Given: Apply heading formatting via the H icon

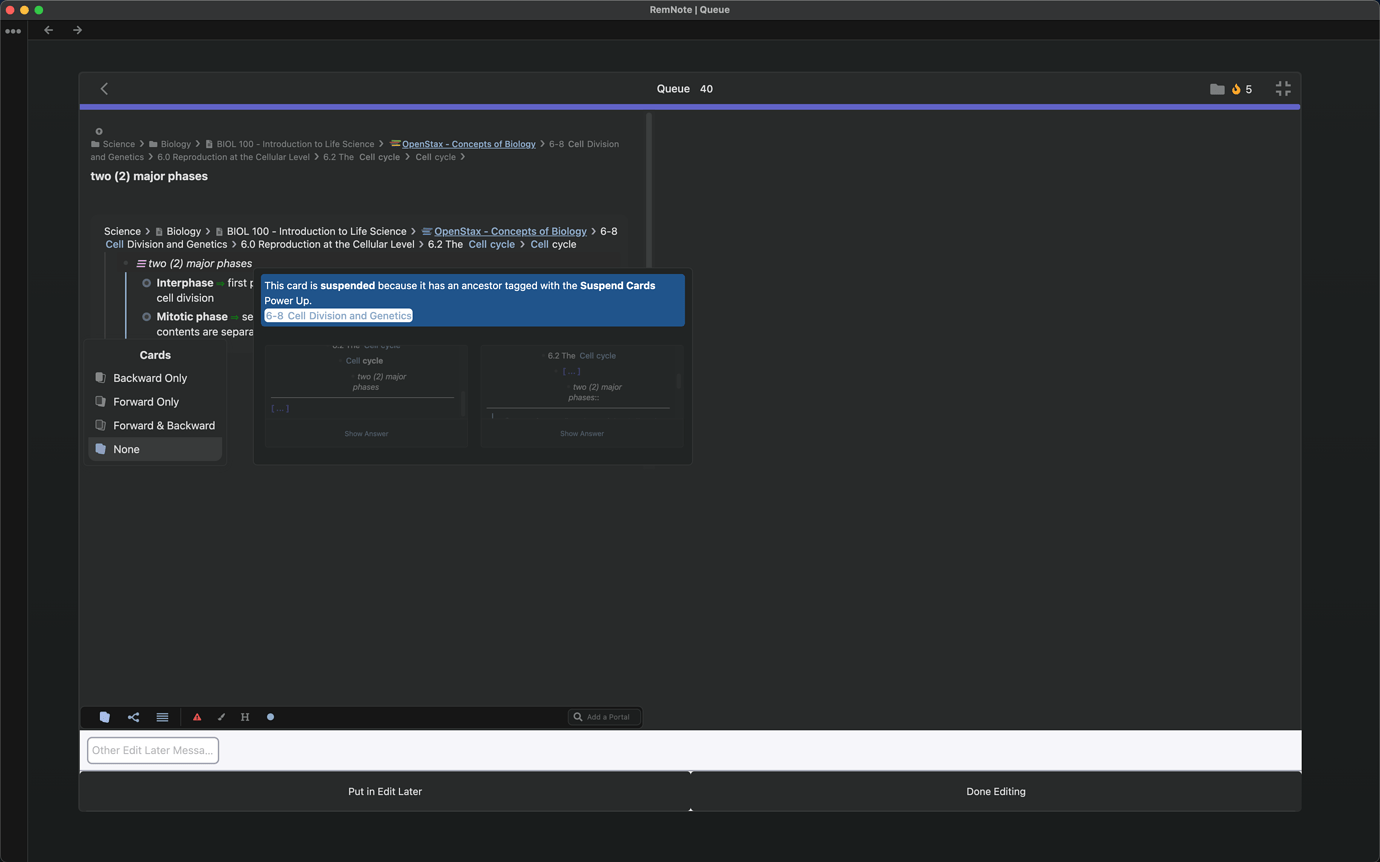Looking at the screenshot, I should coord(245,717).
